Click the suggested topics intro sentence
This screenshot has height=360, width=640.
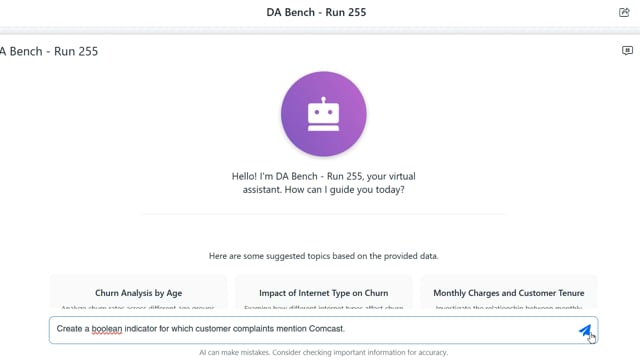click(x=324, y=256)
